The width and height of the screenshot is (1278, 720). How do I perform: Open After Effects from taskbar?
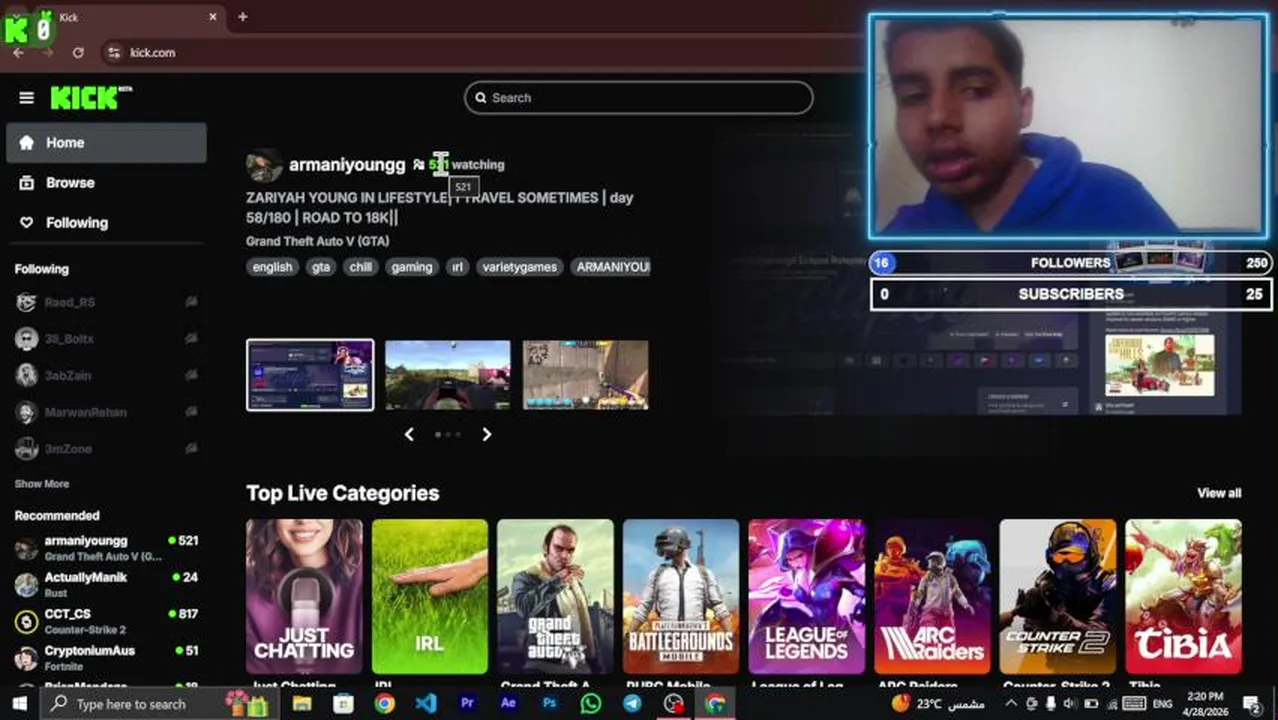point(508,704)
